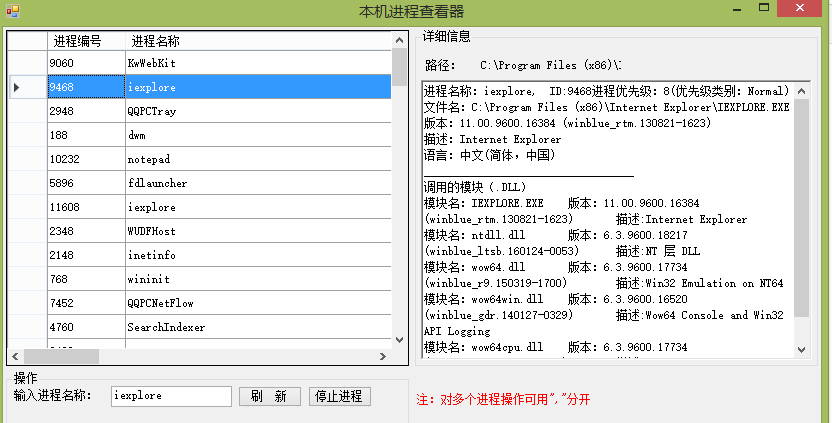Click process list scroll right arrow
The width and height of the screenshot is (832, 423).
(383, 356)
